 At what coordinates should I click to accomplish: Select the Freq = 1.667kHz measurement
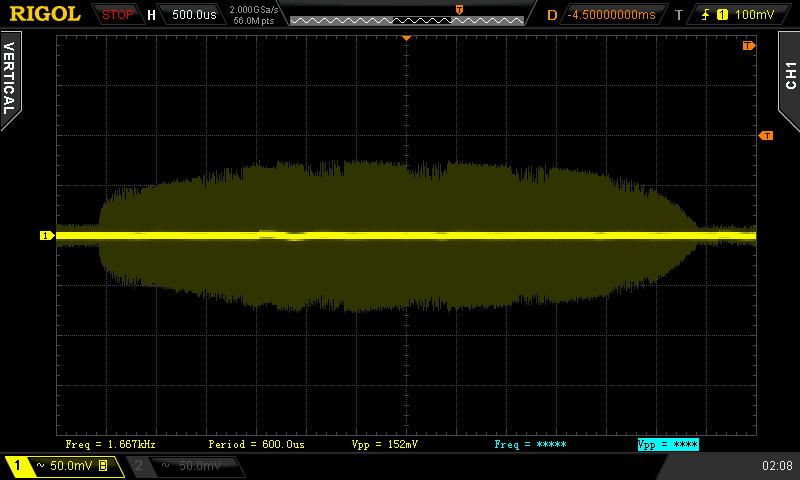(x=110, y=443)
